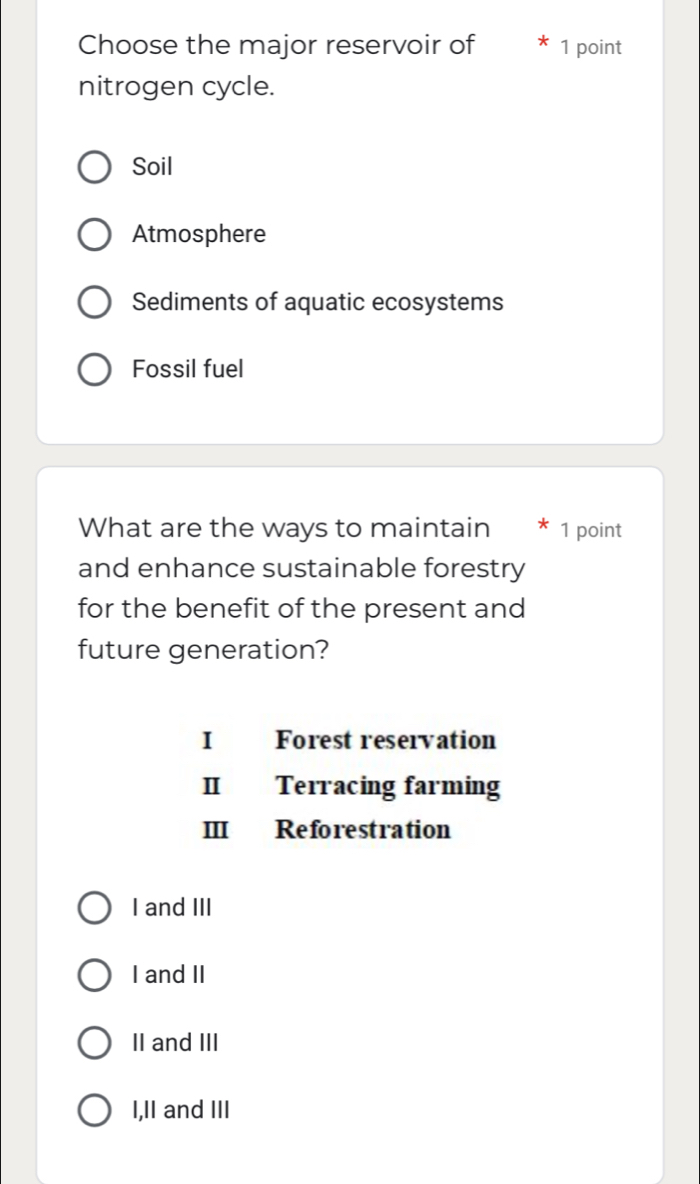Pick the I,II and III answer
This screenshot has height=1184, width=700.
[x=94, y=1109]
